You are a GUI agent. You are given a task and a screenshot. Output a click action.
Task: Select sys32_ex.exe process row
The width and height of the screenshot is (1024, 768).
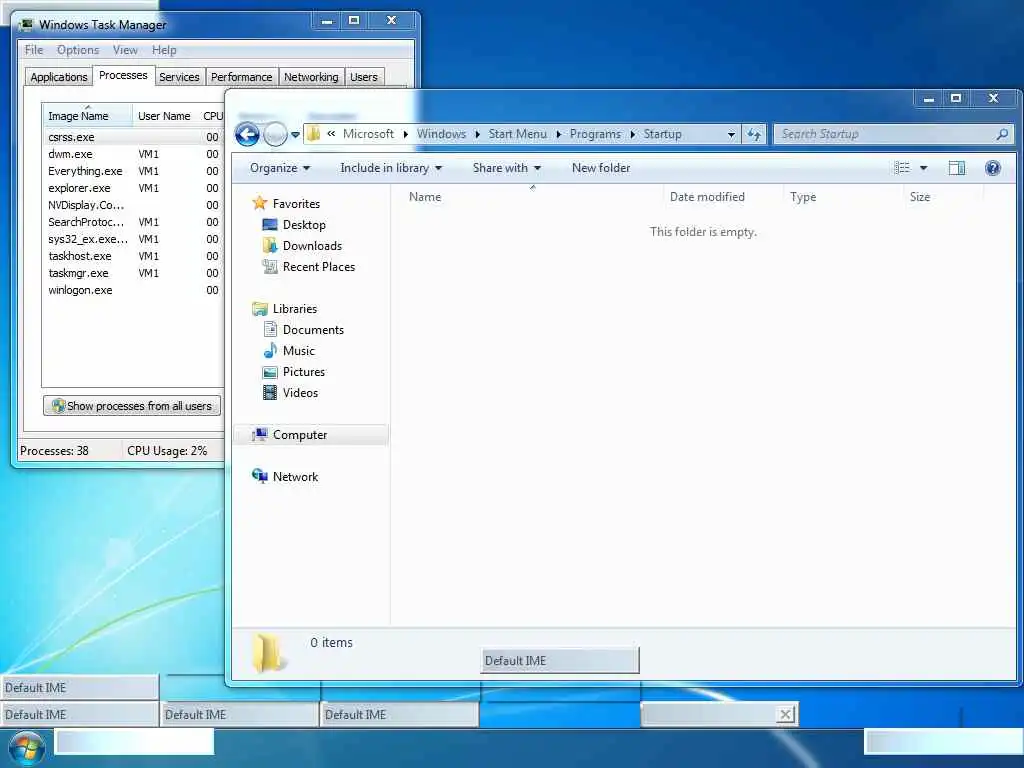133,239
